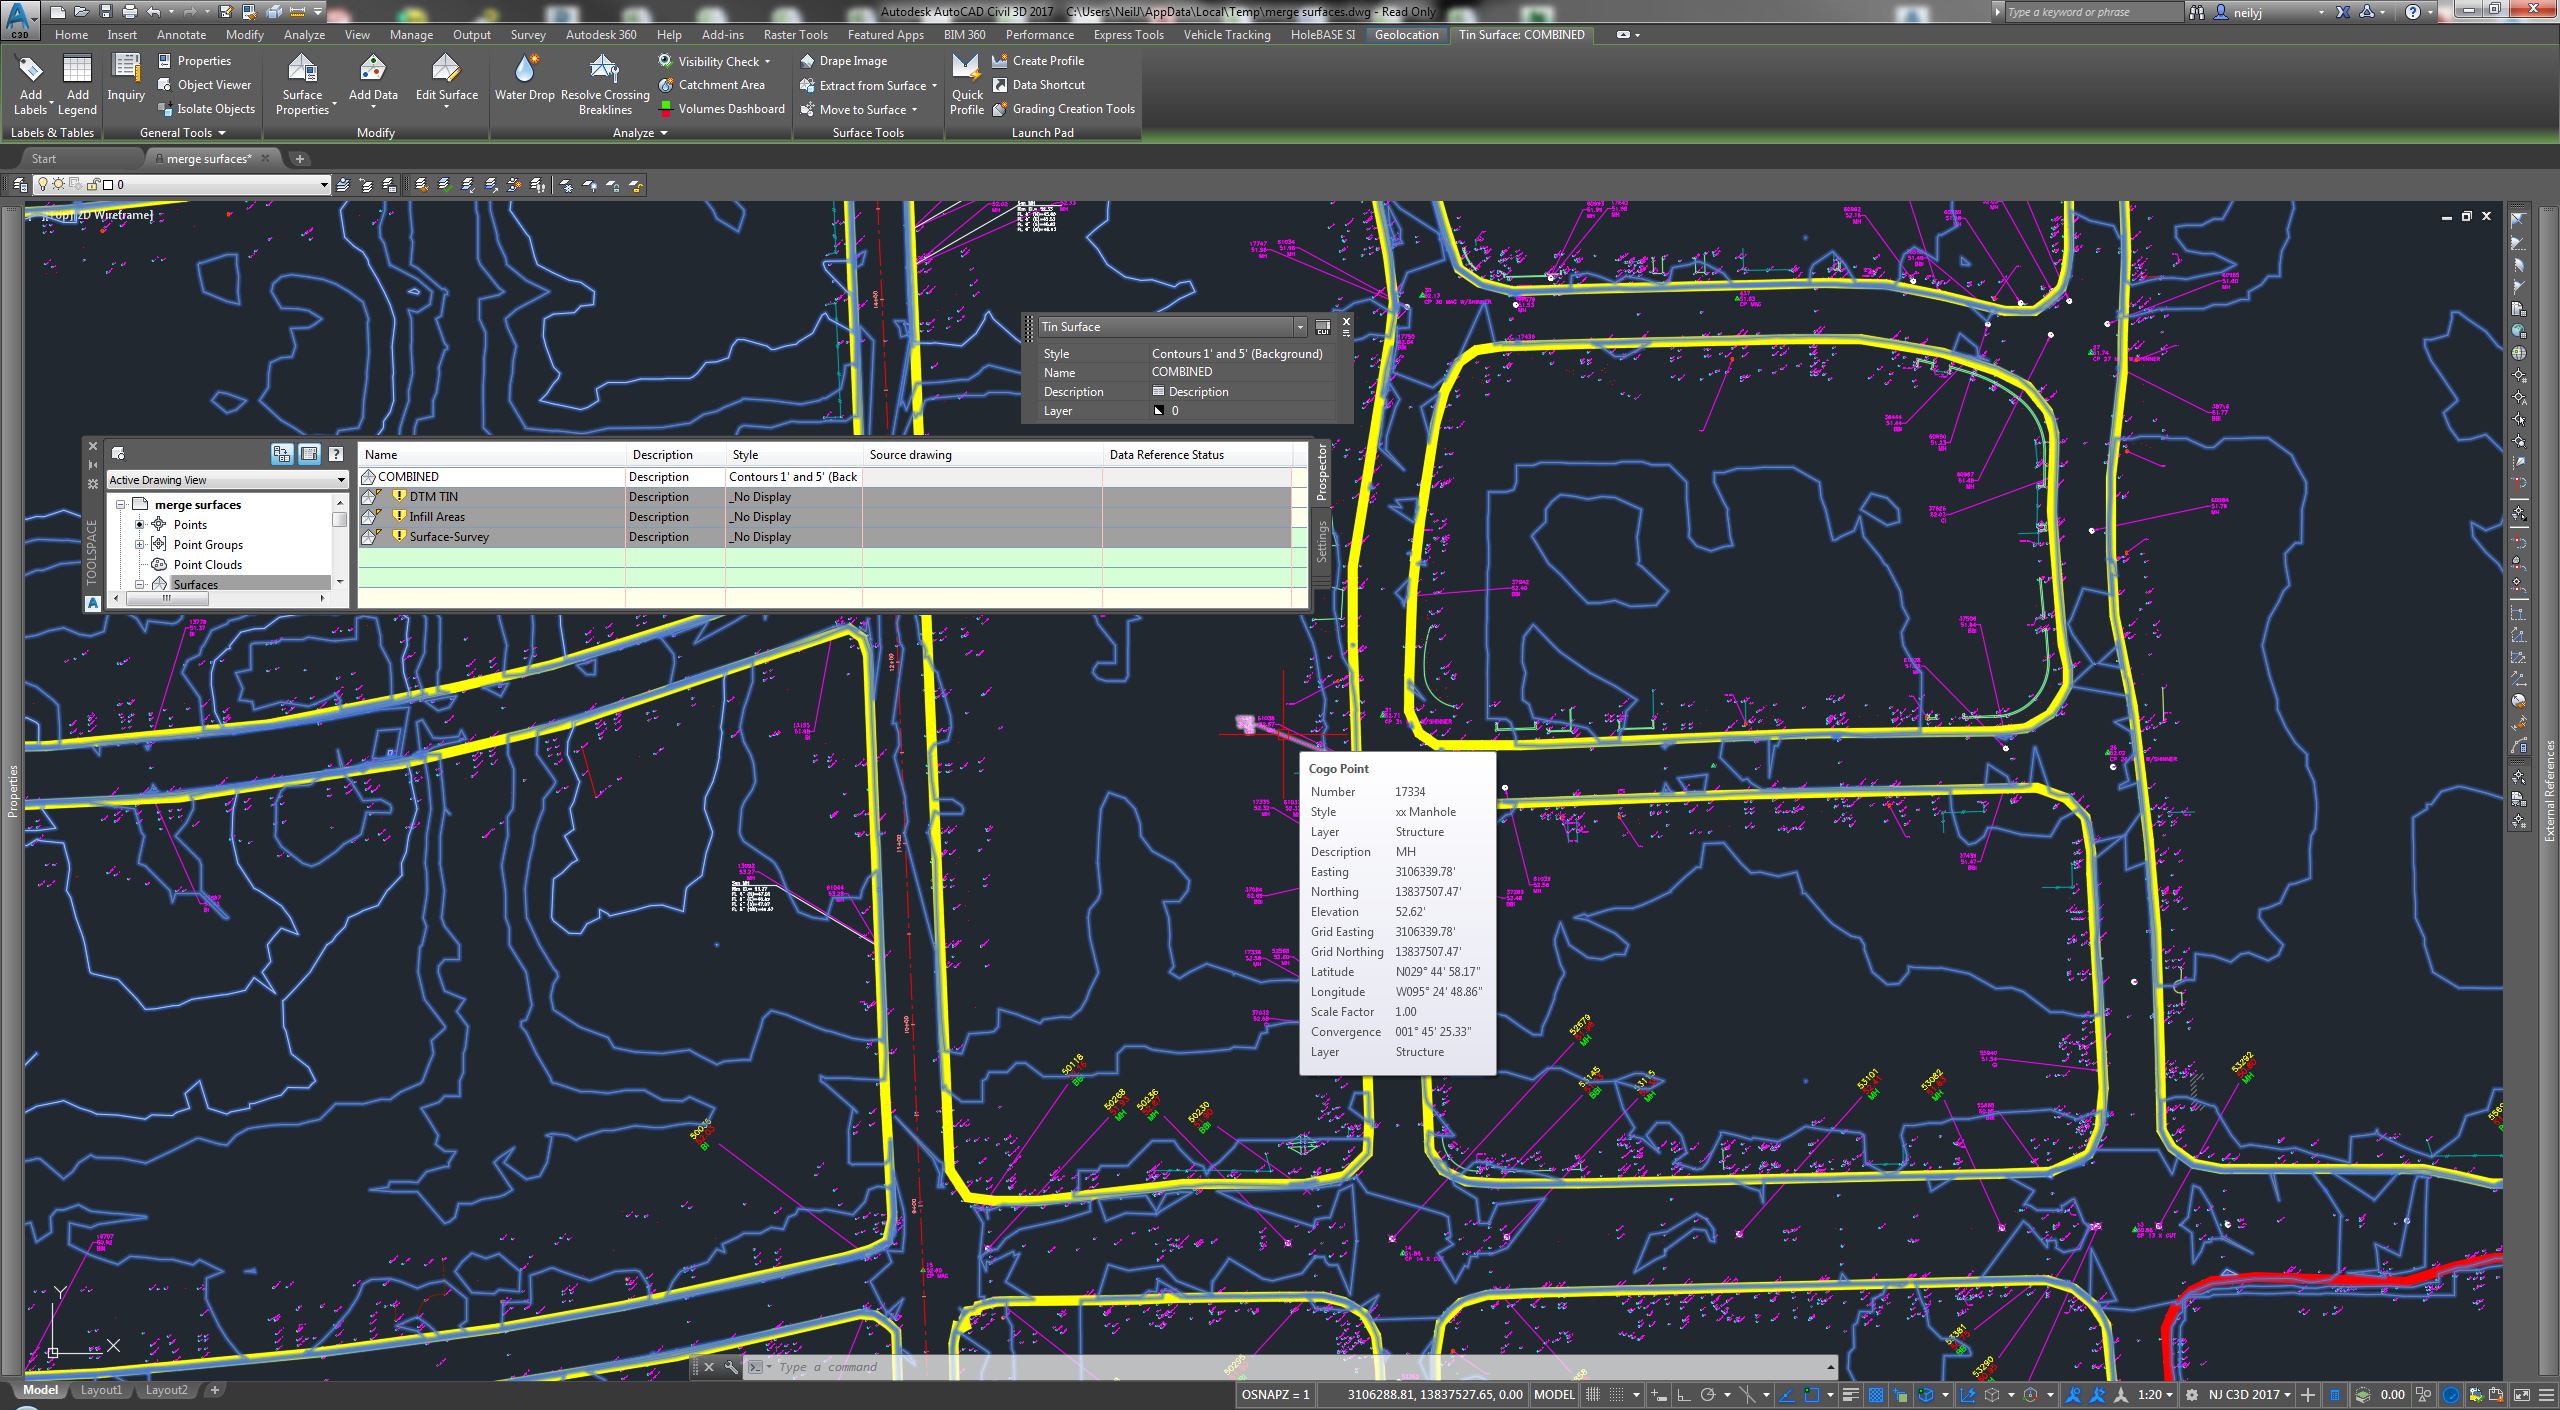Start the Water Drop analysis tool
Image resolution: width=2560 pixels, height=1410 pixels.
tap(525, 79)
